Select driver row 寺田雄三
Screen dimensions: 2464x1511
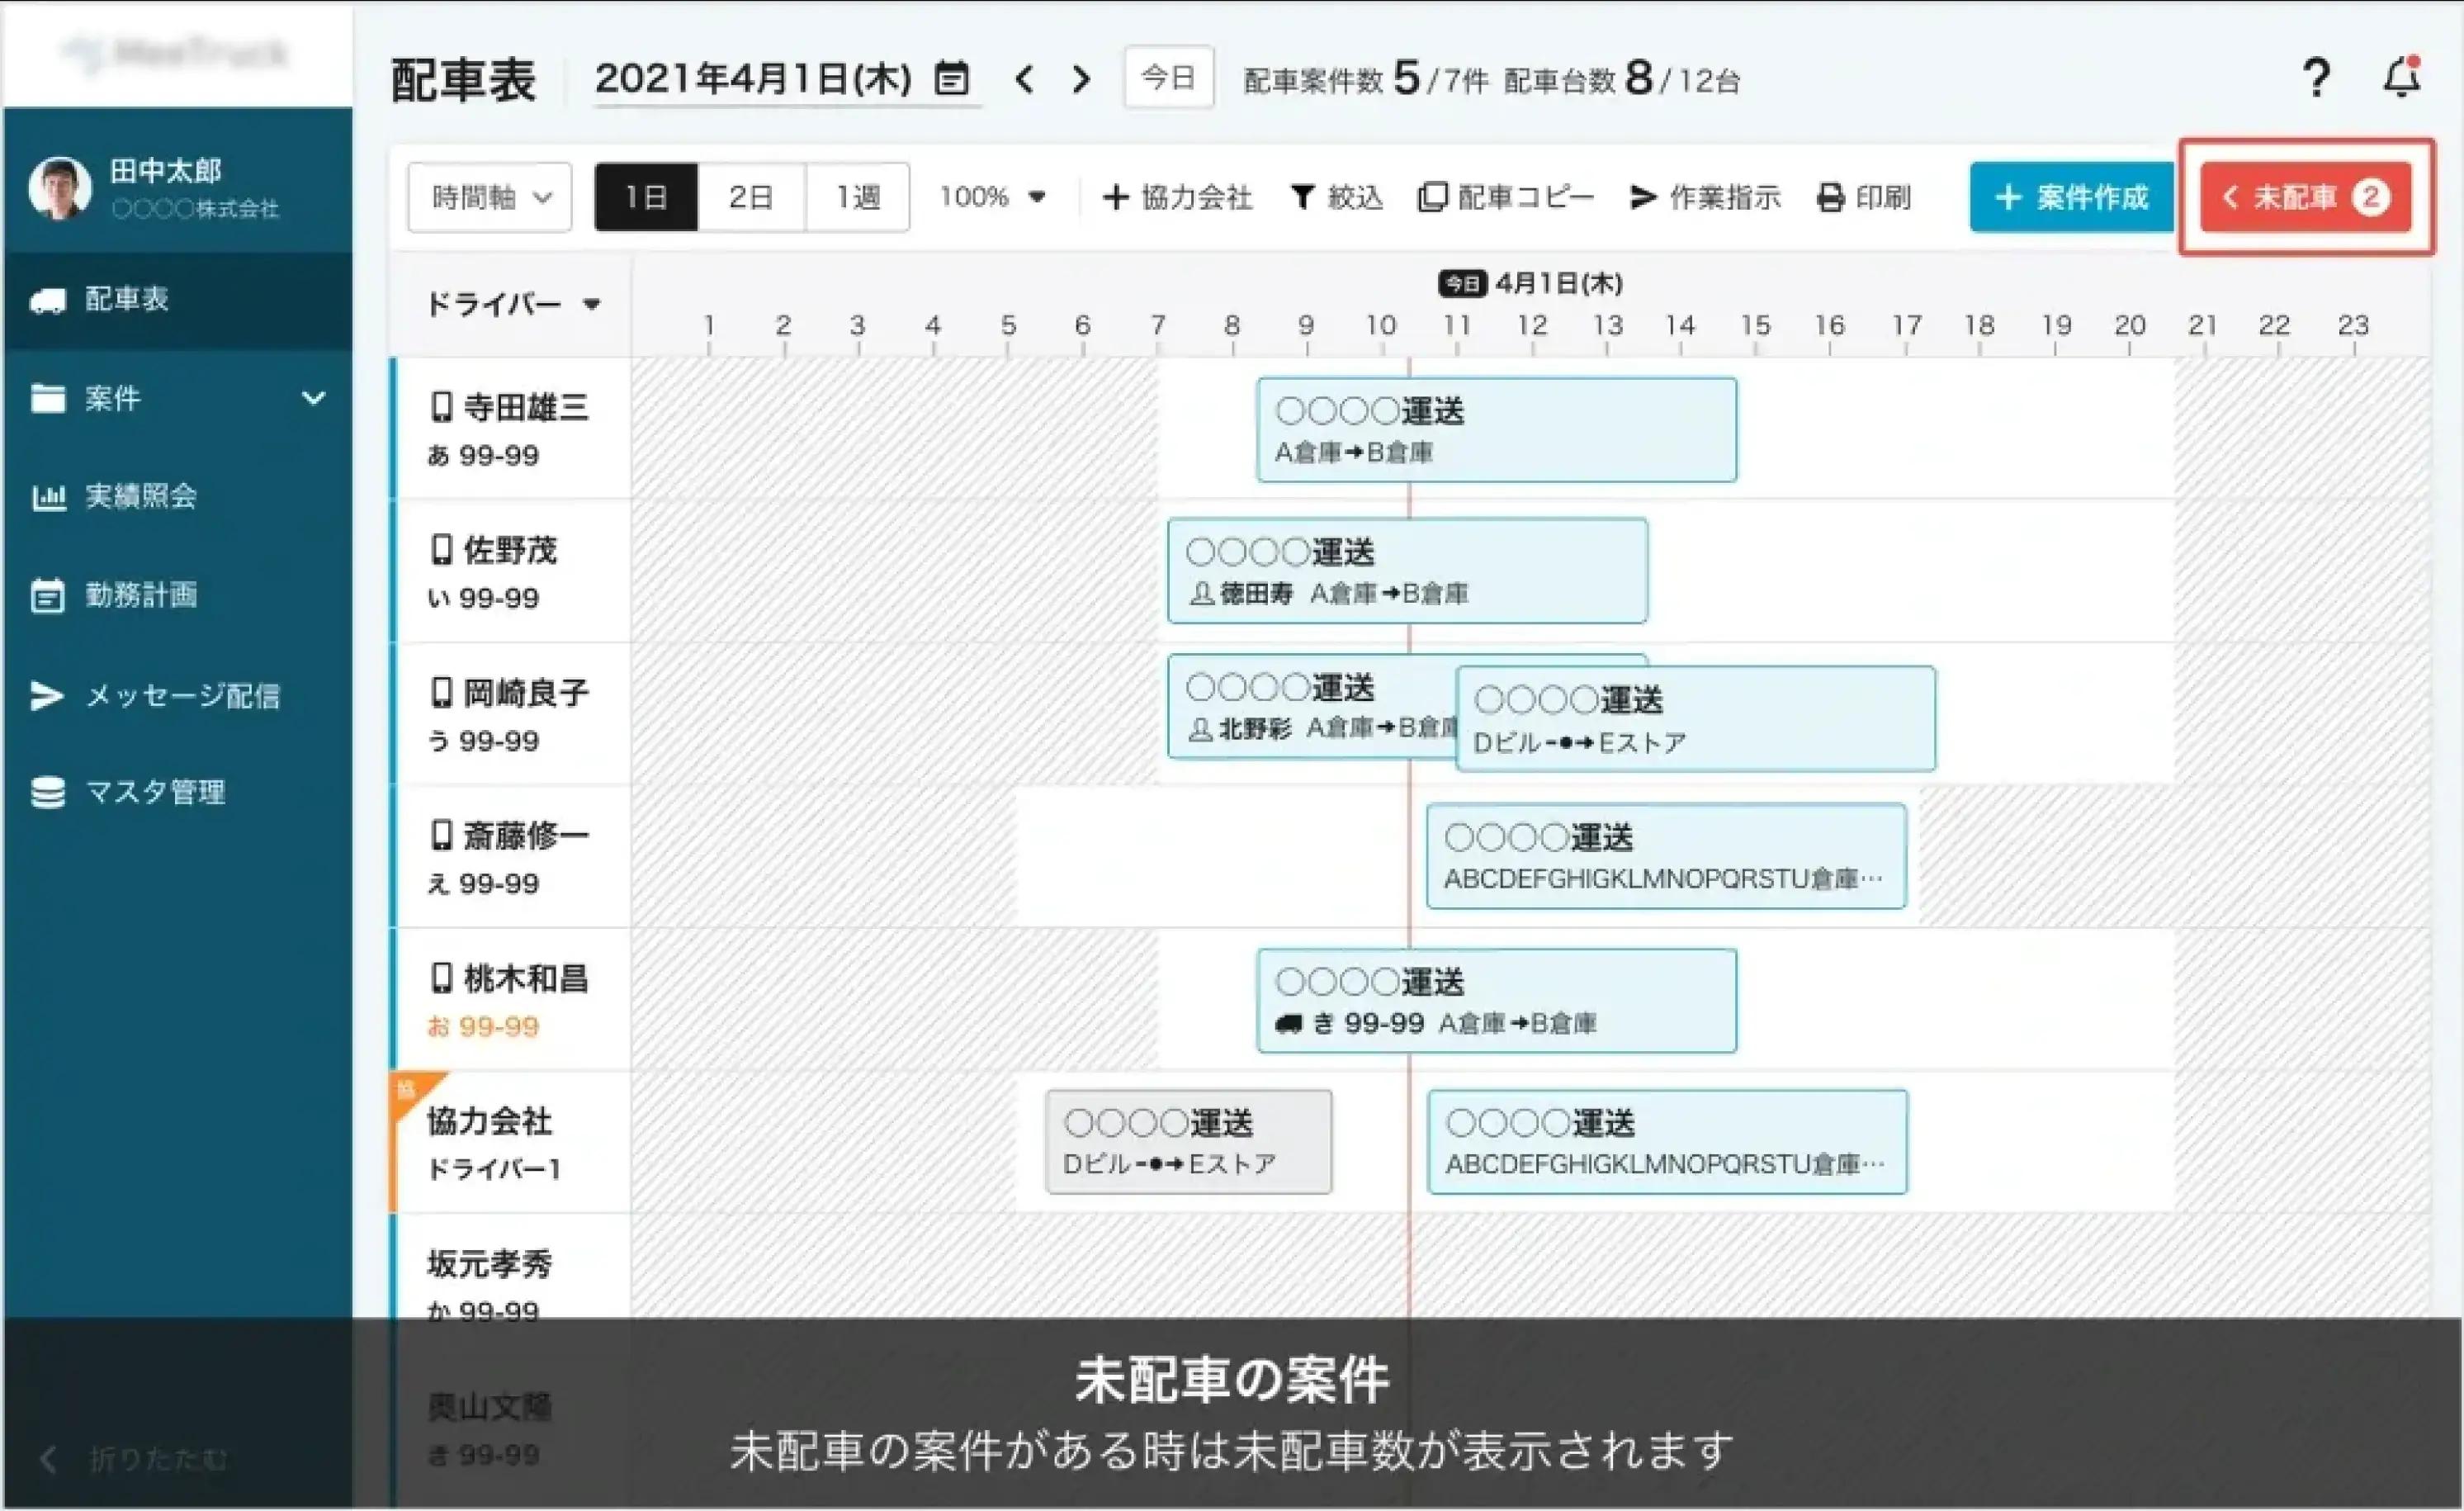pyautogui.click(x=511, y=428)
